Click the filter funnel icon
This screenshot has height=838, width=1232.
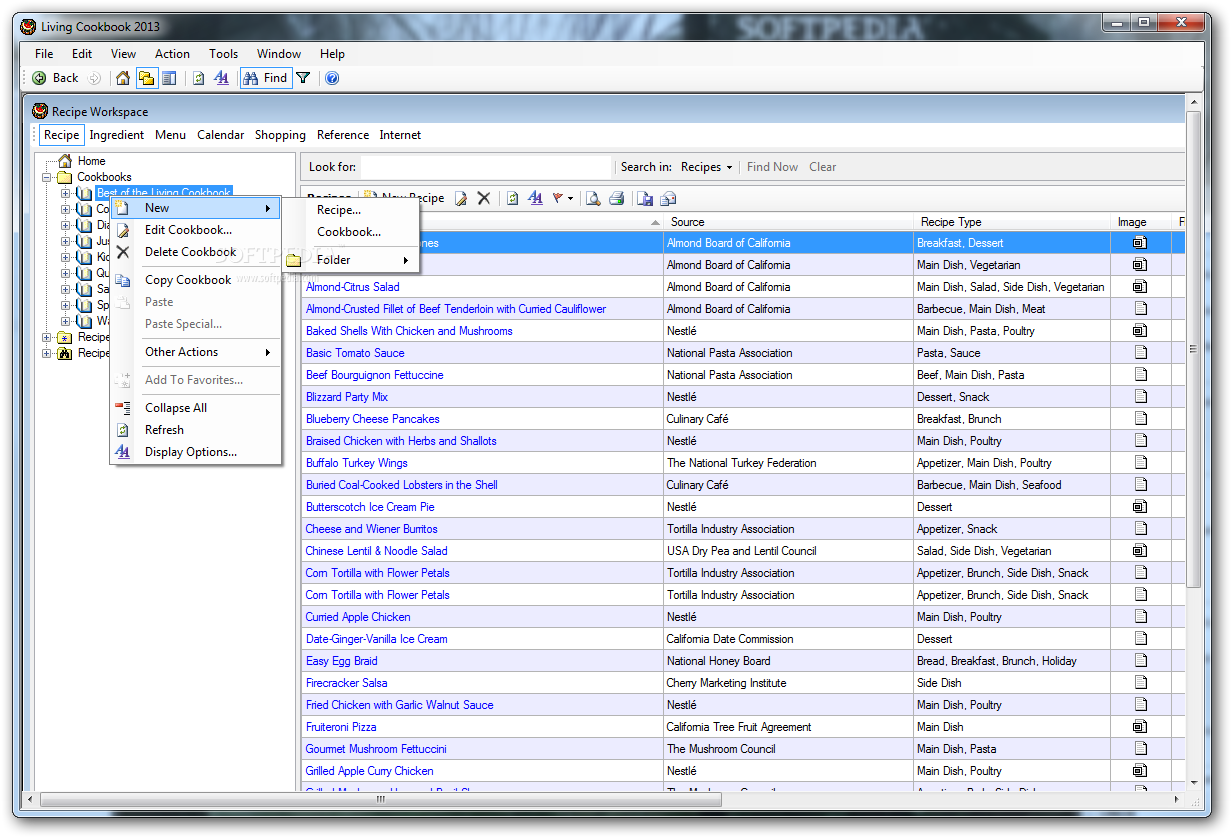pos(303,78)
